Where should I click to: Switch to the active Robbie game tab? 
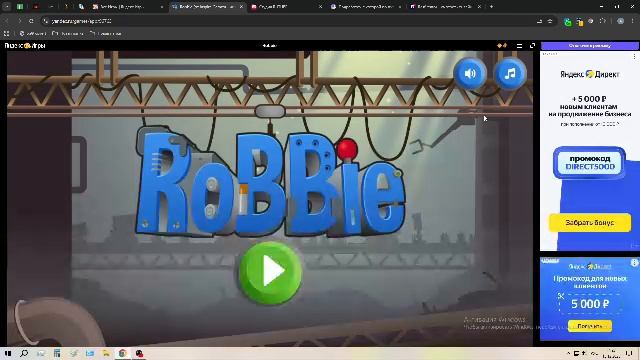(208, 7)
